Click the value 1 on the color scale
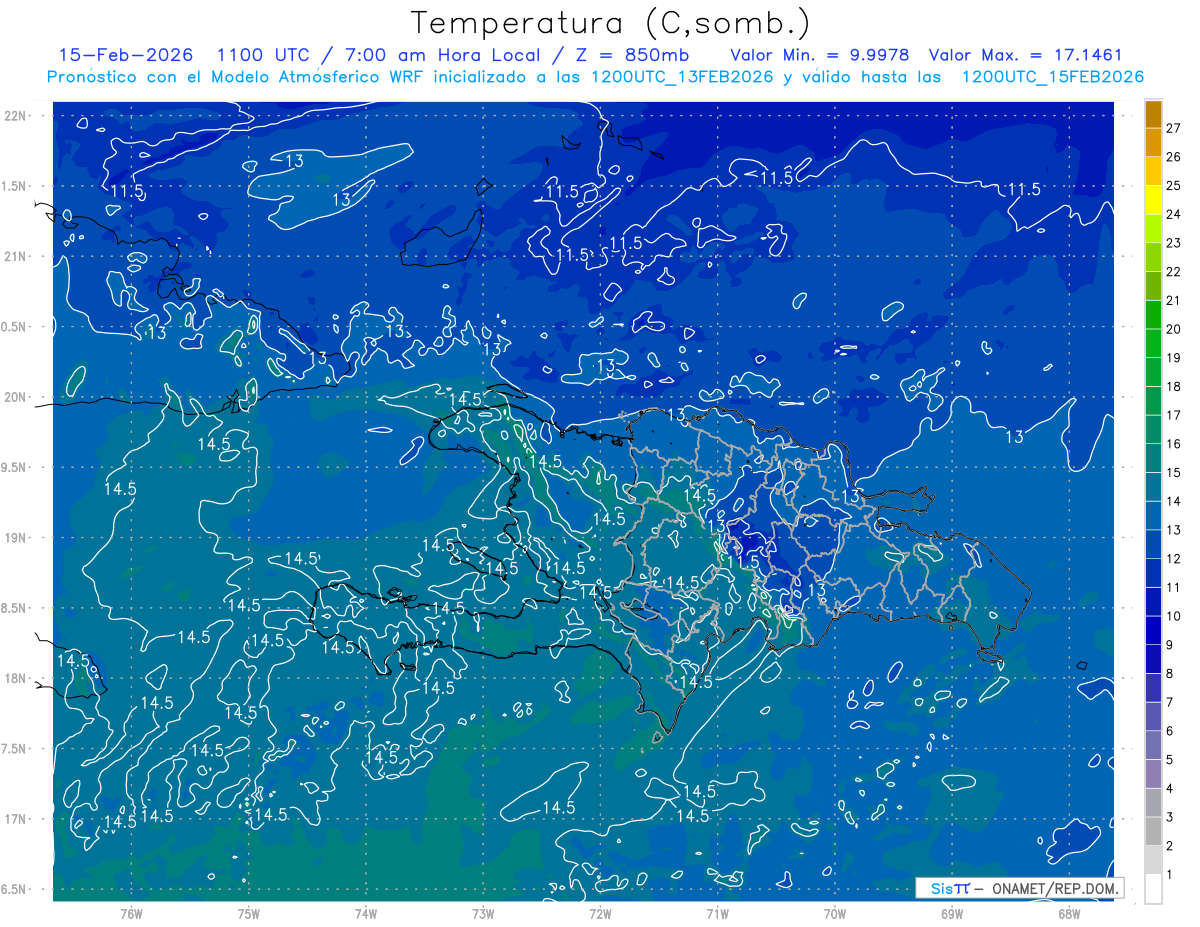Screen dimensions: 1200x927 pyautogui.click(x=1170, y=875)
